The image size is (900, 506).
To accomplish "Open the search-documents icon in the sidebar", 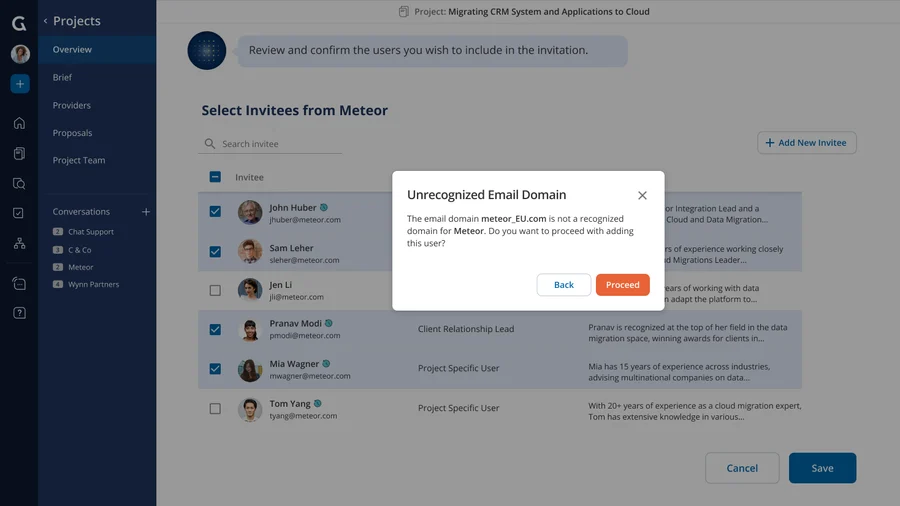I will tap(20, 184).
